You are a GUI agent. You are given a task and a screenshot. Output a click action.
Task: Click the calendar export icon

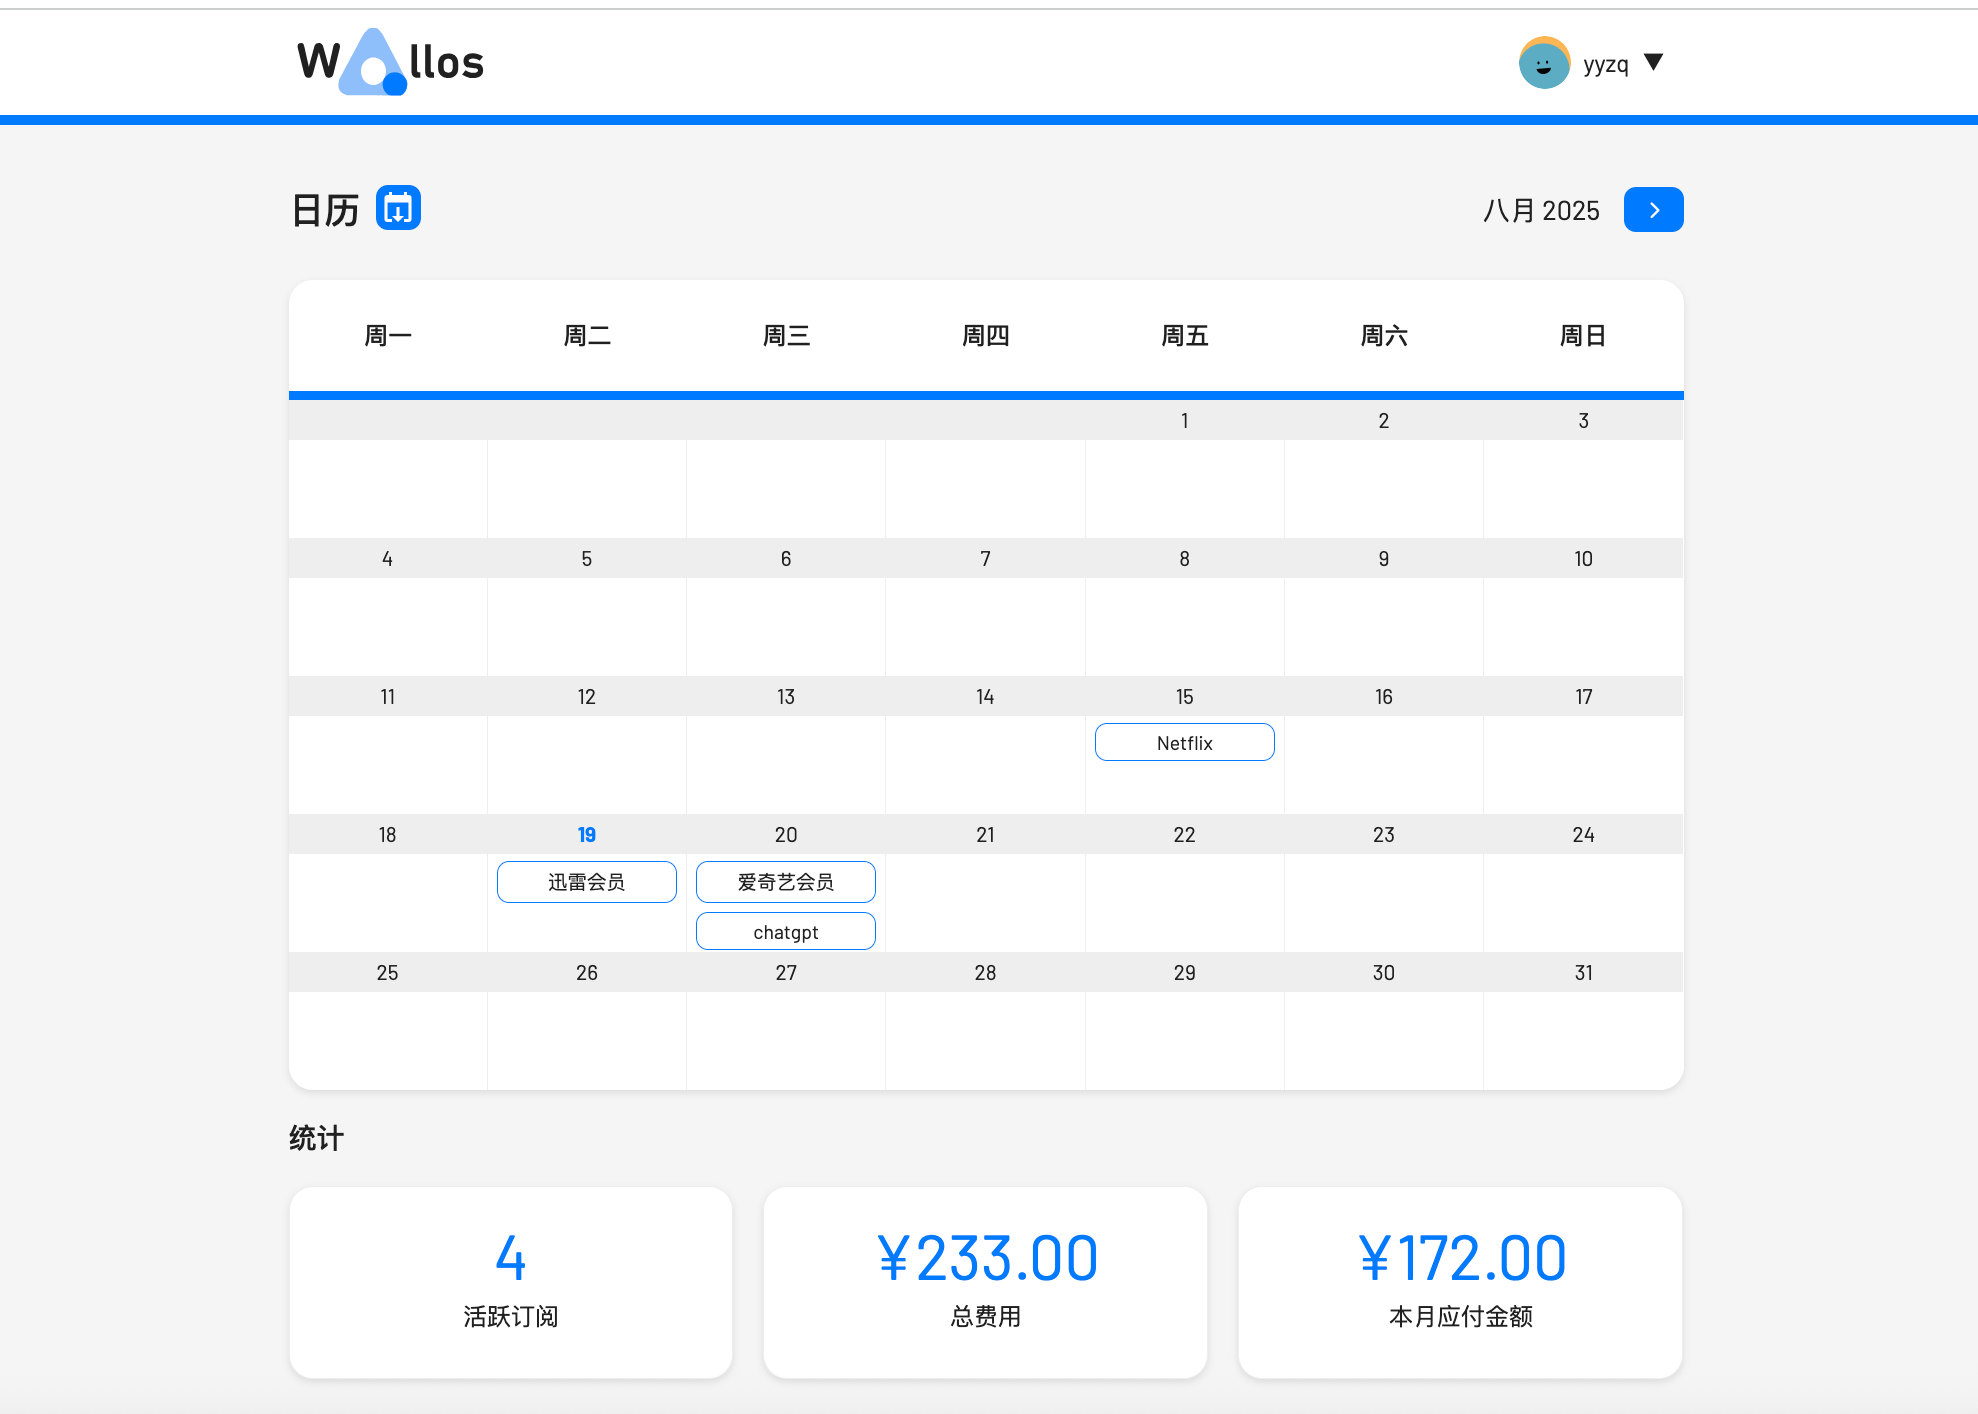(398, 208)
